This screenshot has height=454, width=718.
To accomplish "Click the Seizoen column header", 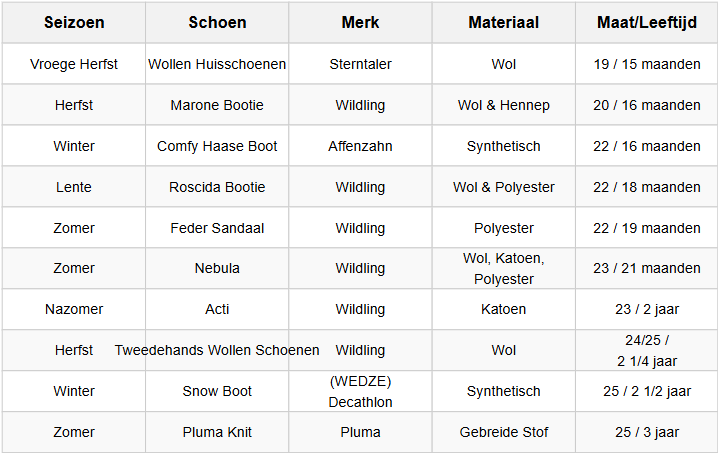I will coord(74,23).
